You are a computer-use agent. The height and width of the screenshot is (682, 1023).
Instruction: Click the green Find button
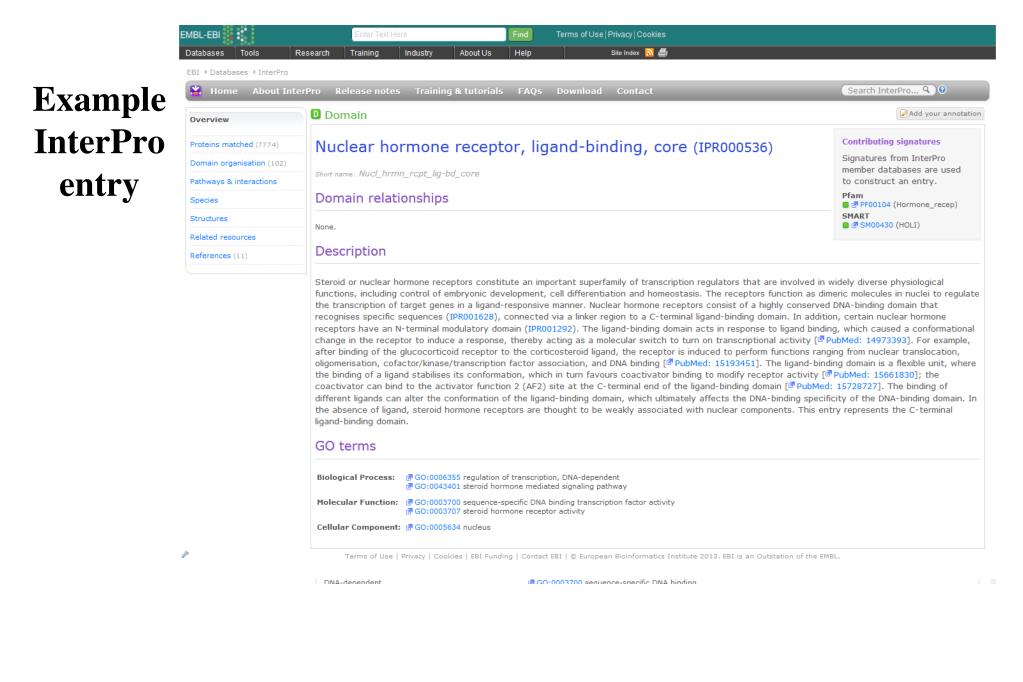point(520,35)
